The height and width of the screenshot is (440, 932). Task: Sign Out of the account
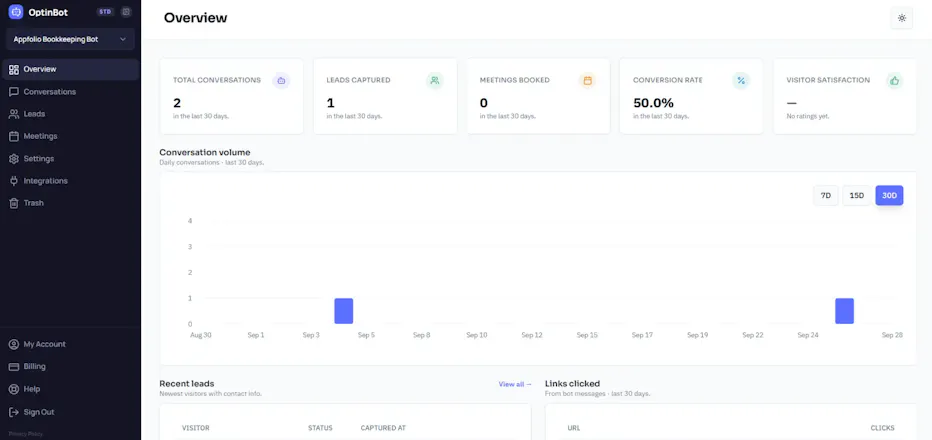click(70, 412)
